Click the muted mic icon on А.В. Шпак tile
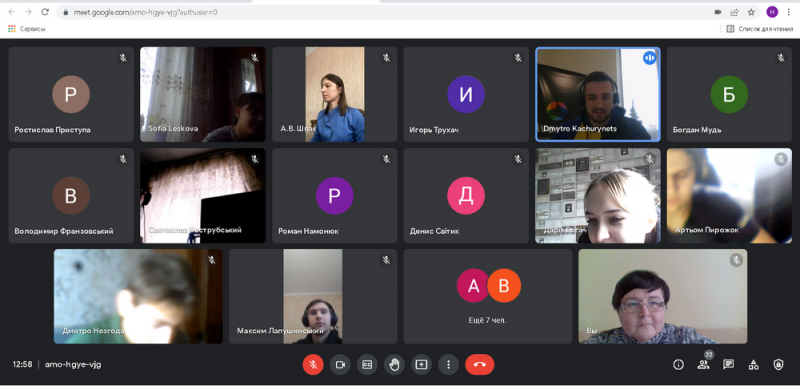The image size is (800, 386). (386, 58)
